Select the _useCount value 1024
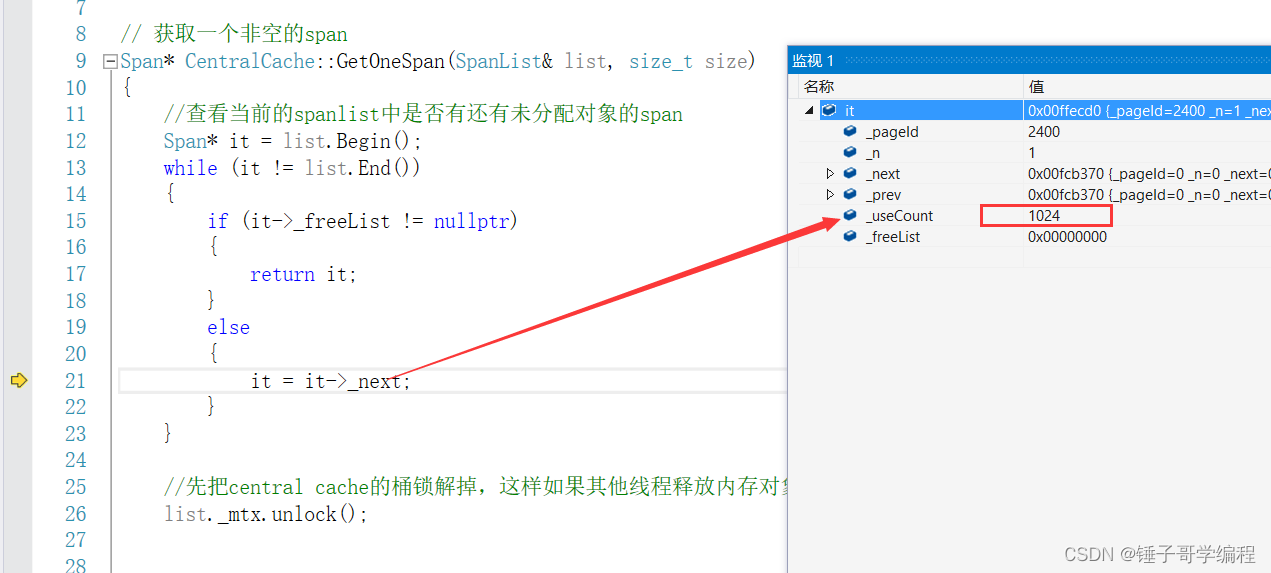This screenshot has width=1271, height=573. tap(1044, 216)
